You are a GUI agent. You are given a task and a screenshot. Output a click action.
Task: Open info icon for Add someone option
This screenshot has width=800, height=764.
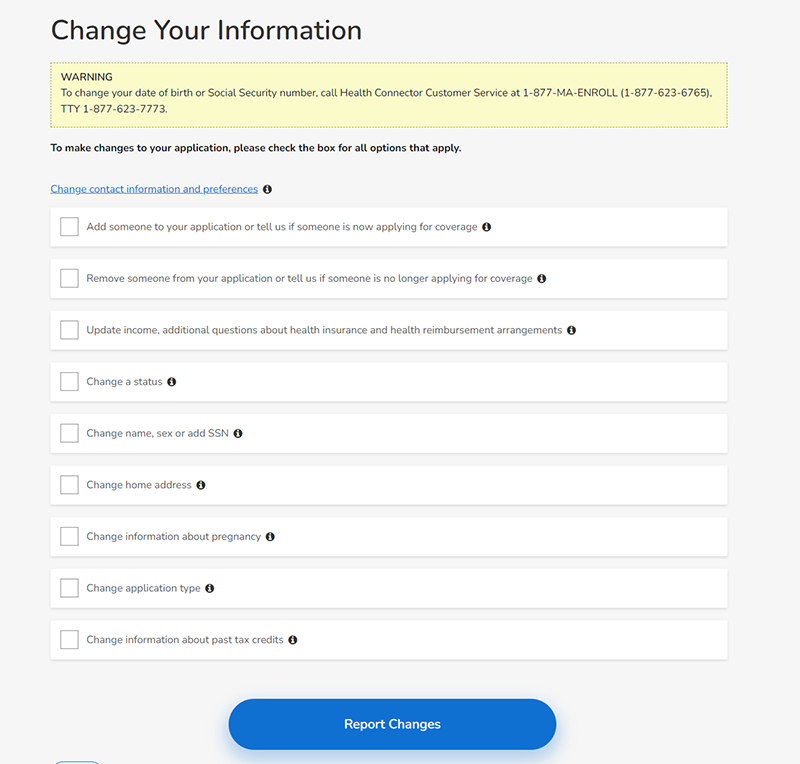(x=487, y=227)
